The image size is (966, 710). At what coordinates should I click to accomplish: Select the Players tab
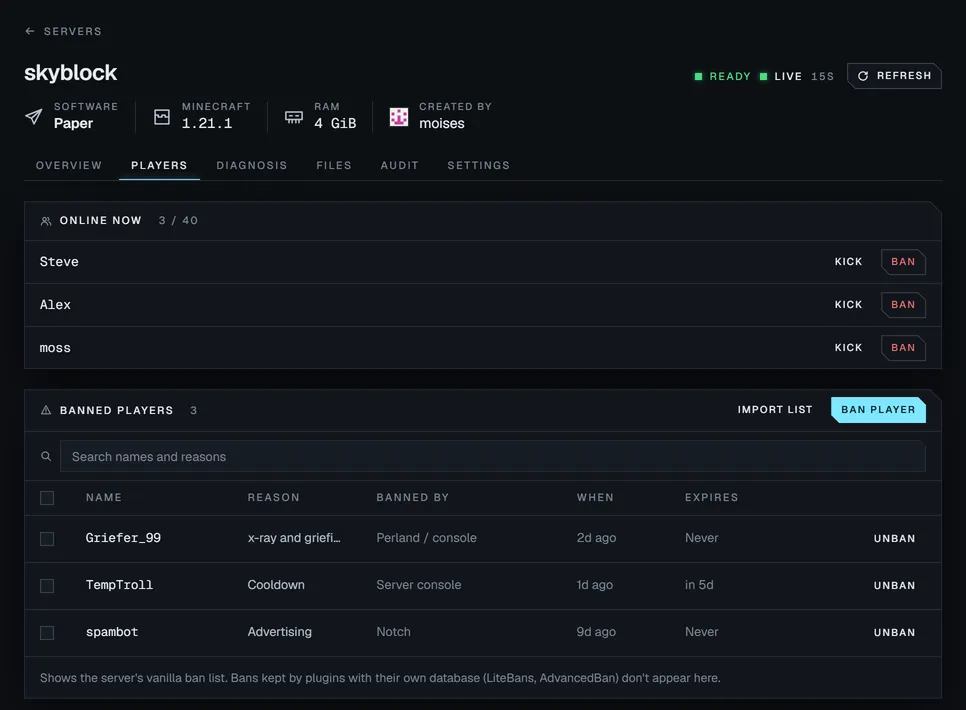click(159, 165)
